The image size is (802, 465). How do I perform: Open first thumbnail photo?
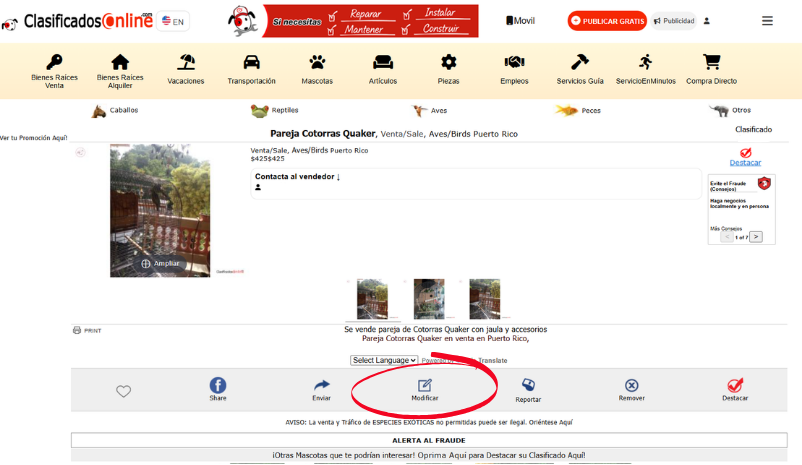tap(372, 299)
